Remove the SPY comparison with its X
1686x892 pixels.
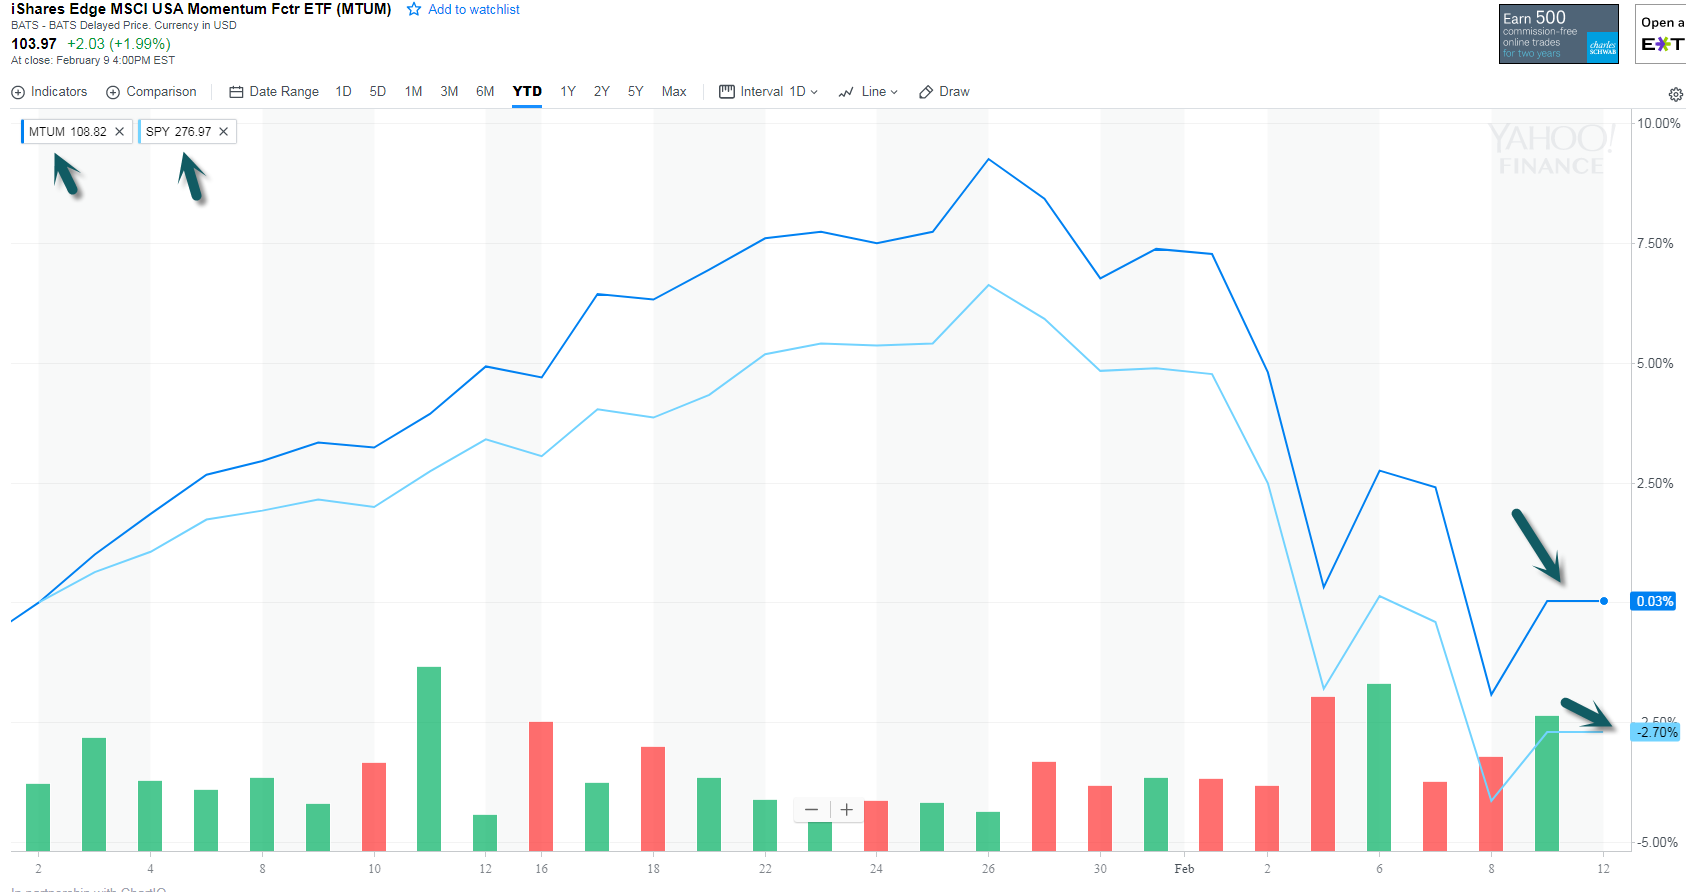pos(223,131)
